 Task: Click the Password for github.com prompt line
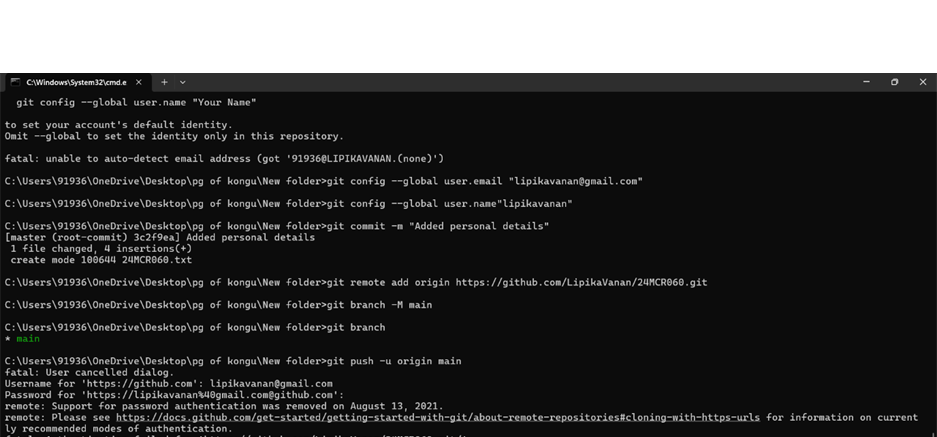174,395
